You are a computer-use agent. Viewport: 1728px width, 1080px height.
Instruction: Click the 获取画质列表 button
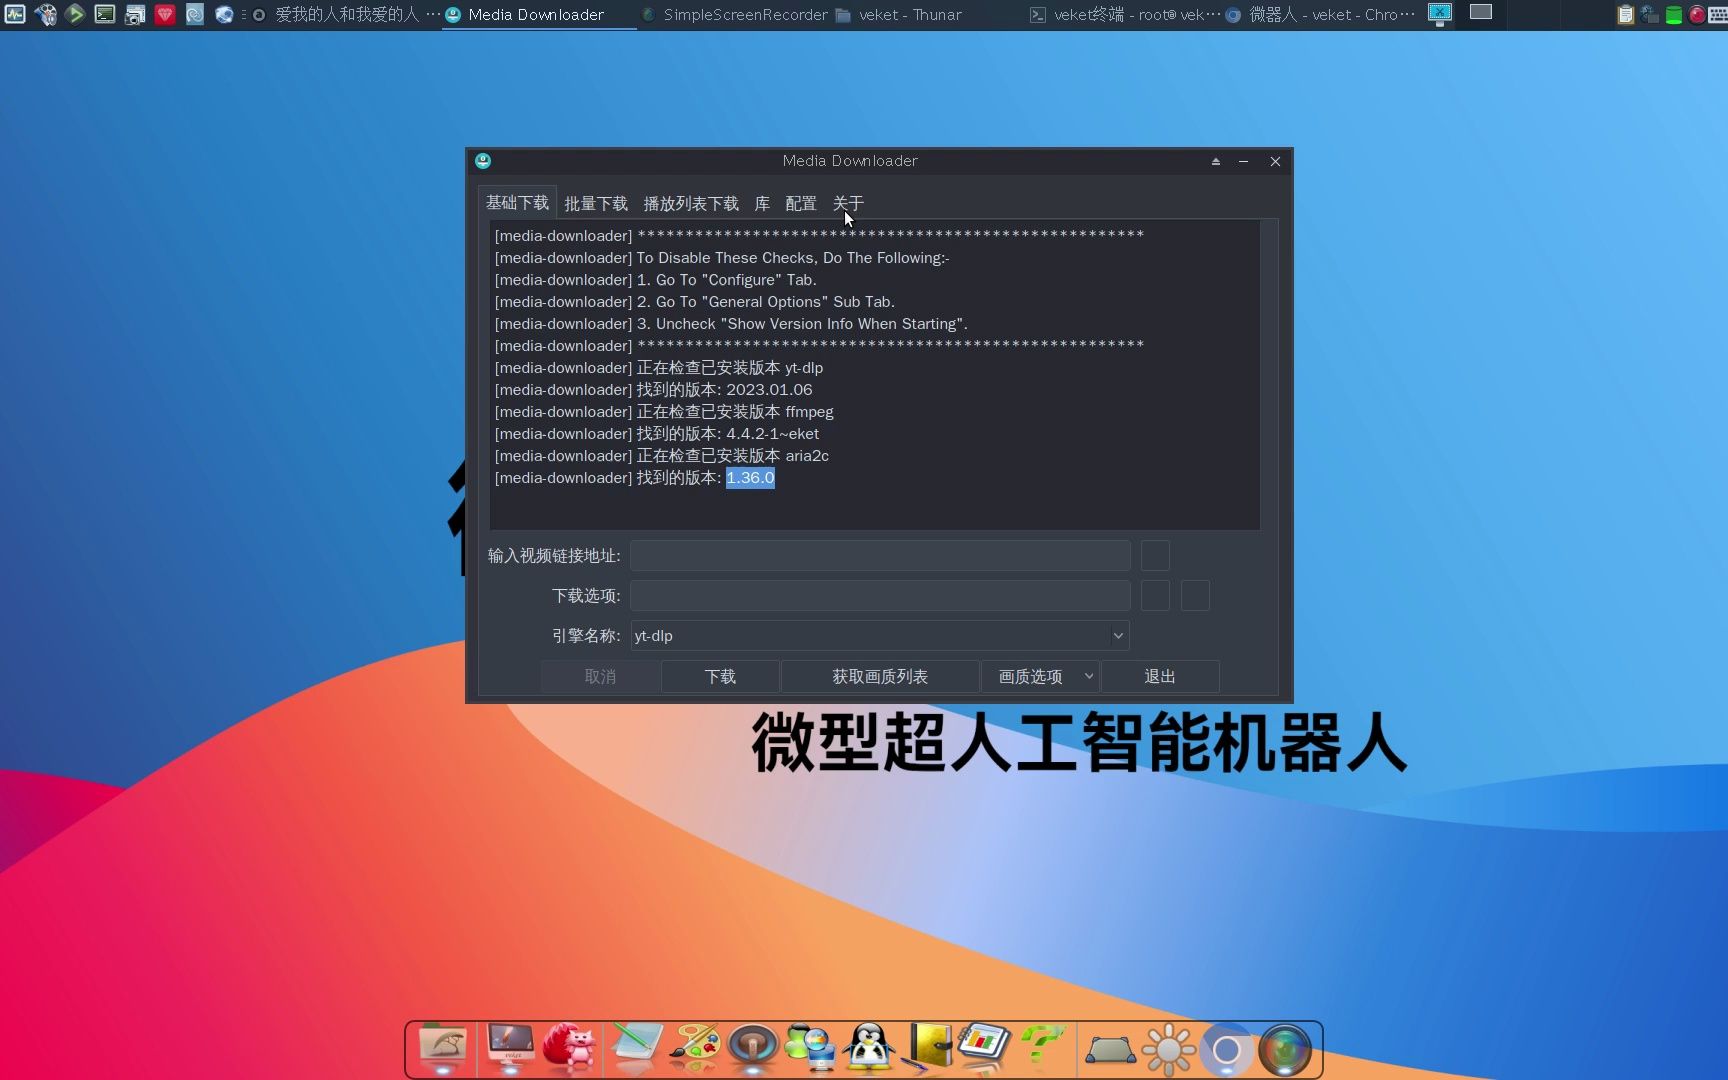pyautogui.click(x=880, y=677)
